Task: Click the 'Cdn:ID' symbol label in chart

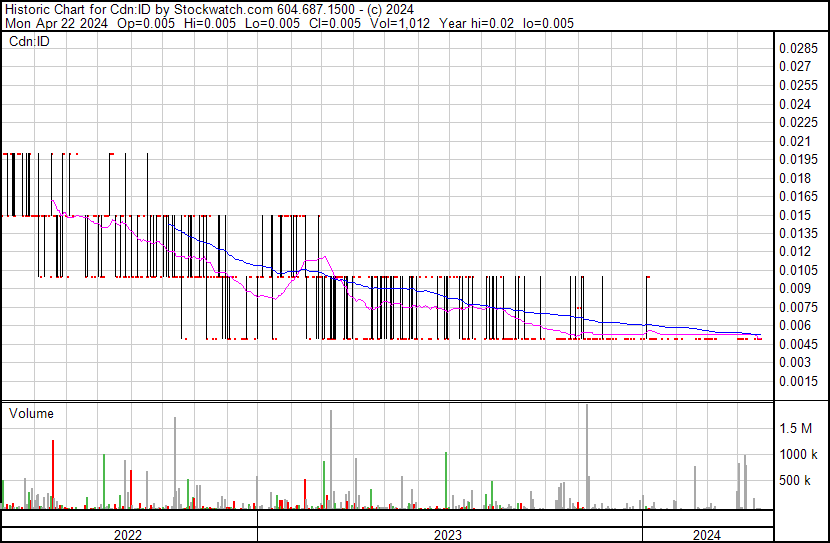Action: [29, 41]
